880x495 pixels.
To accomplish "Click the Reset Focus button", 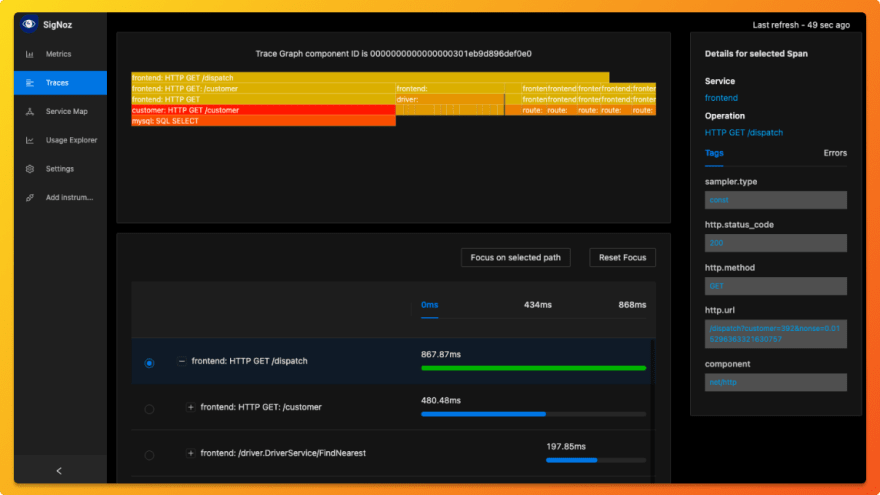I will tap(622, 258).
